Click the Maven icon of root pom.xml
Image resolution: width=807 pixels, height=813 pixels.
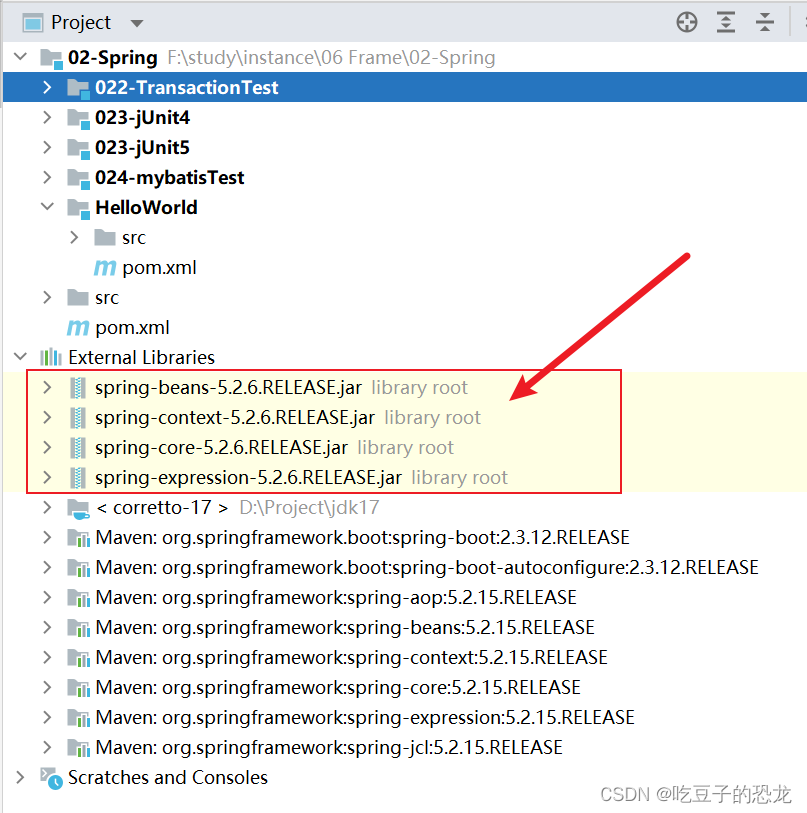pos(78,328)
